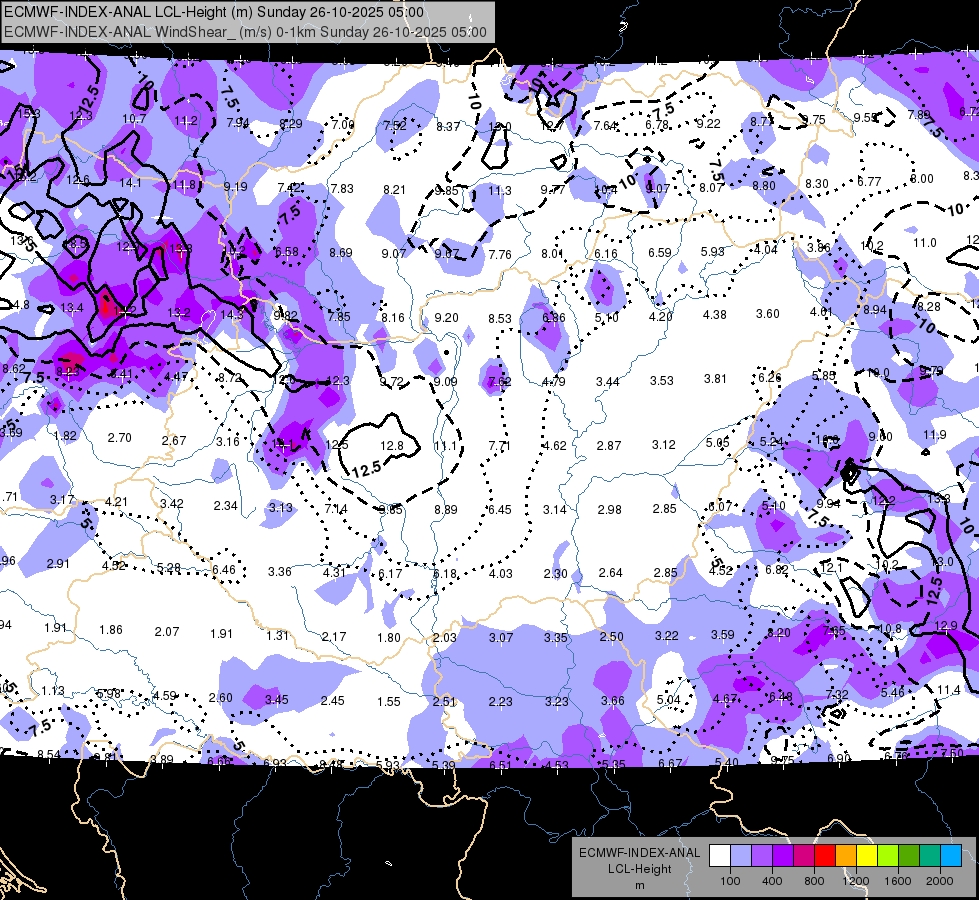The height and width of the screenshot is (900, 979).
Task: Click the wind shear value '1.55'
Action: 388,701
